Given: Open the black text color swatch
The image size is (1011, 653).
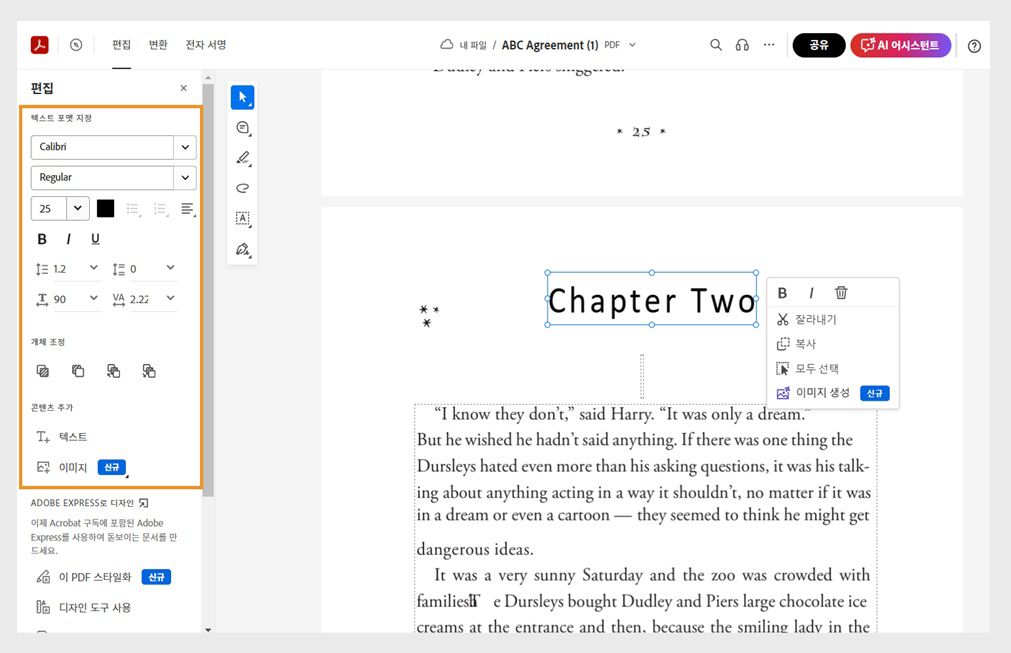Looking at the screenshot, I should point(105,208).
